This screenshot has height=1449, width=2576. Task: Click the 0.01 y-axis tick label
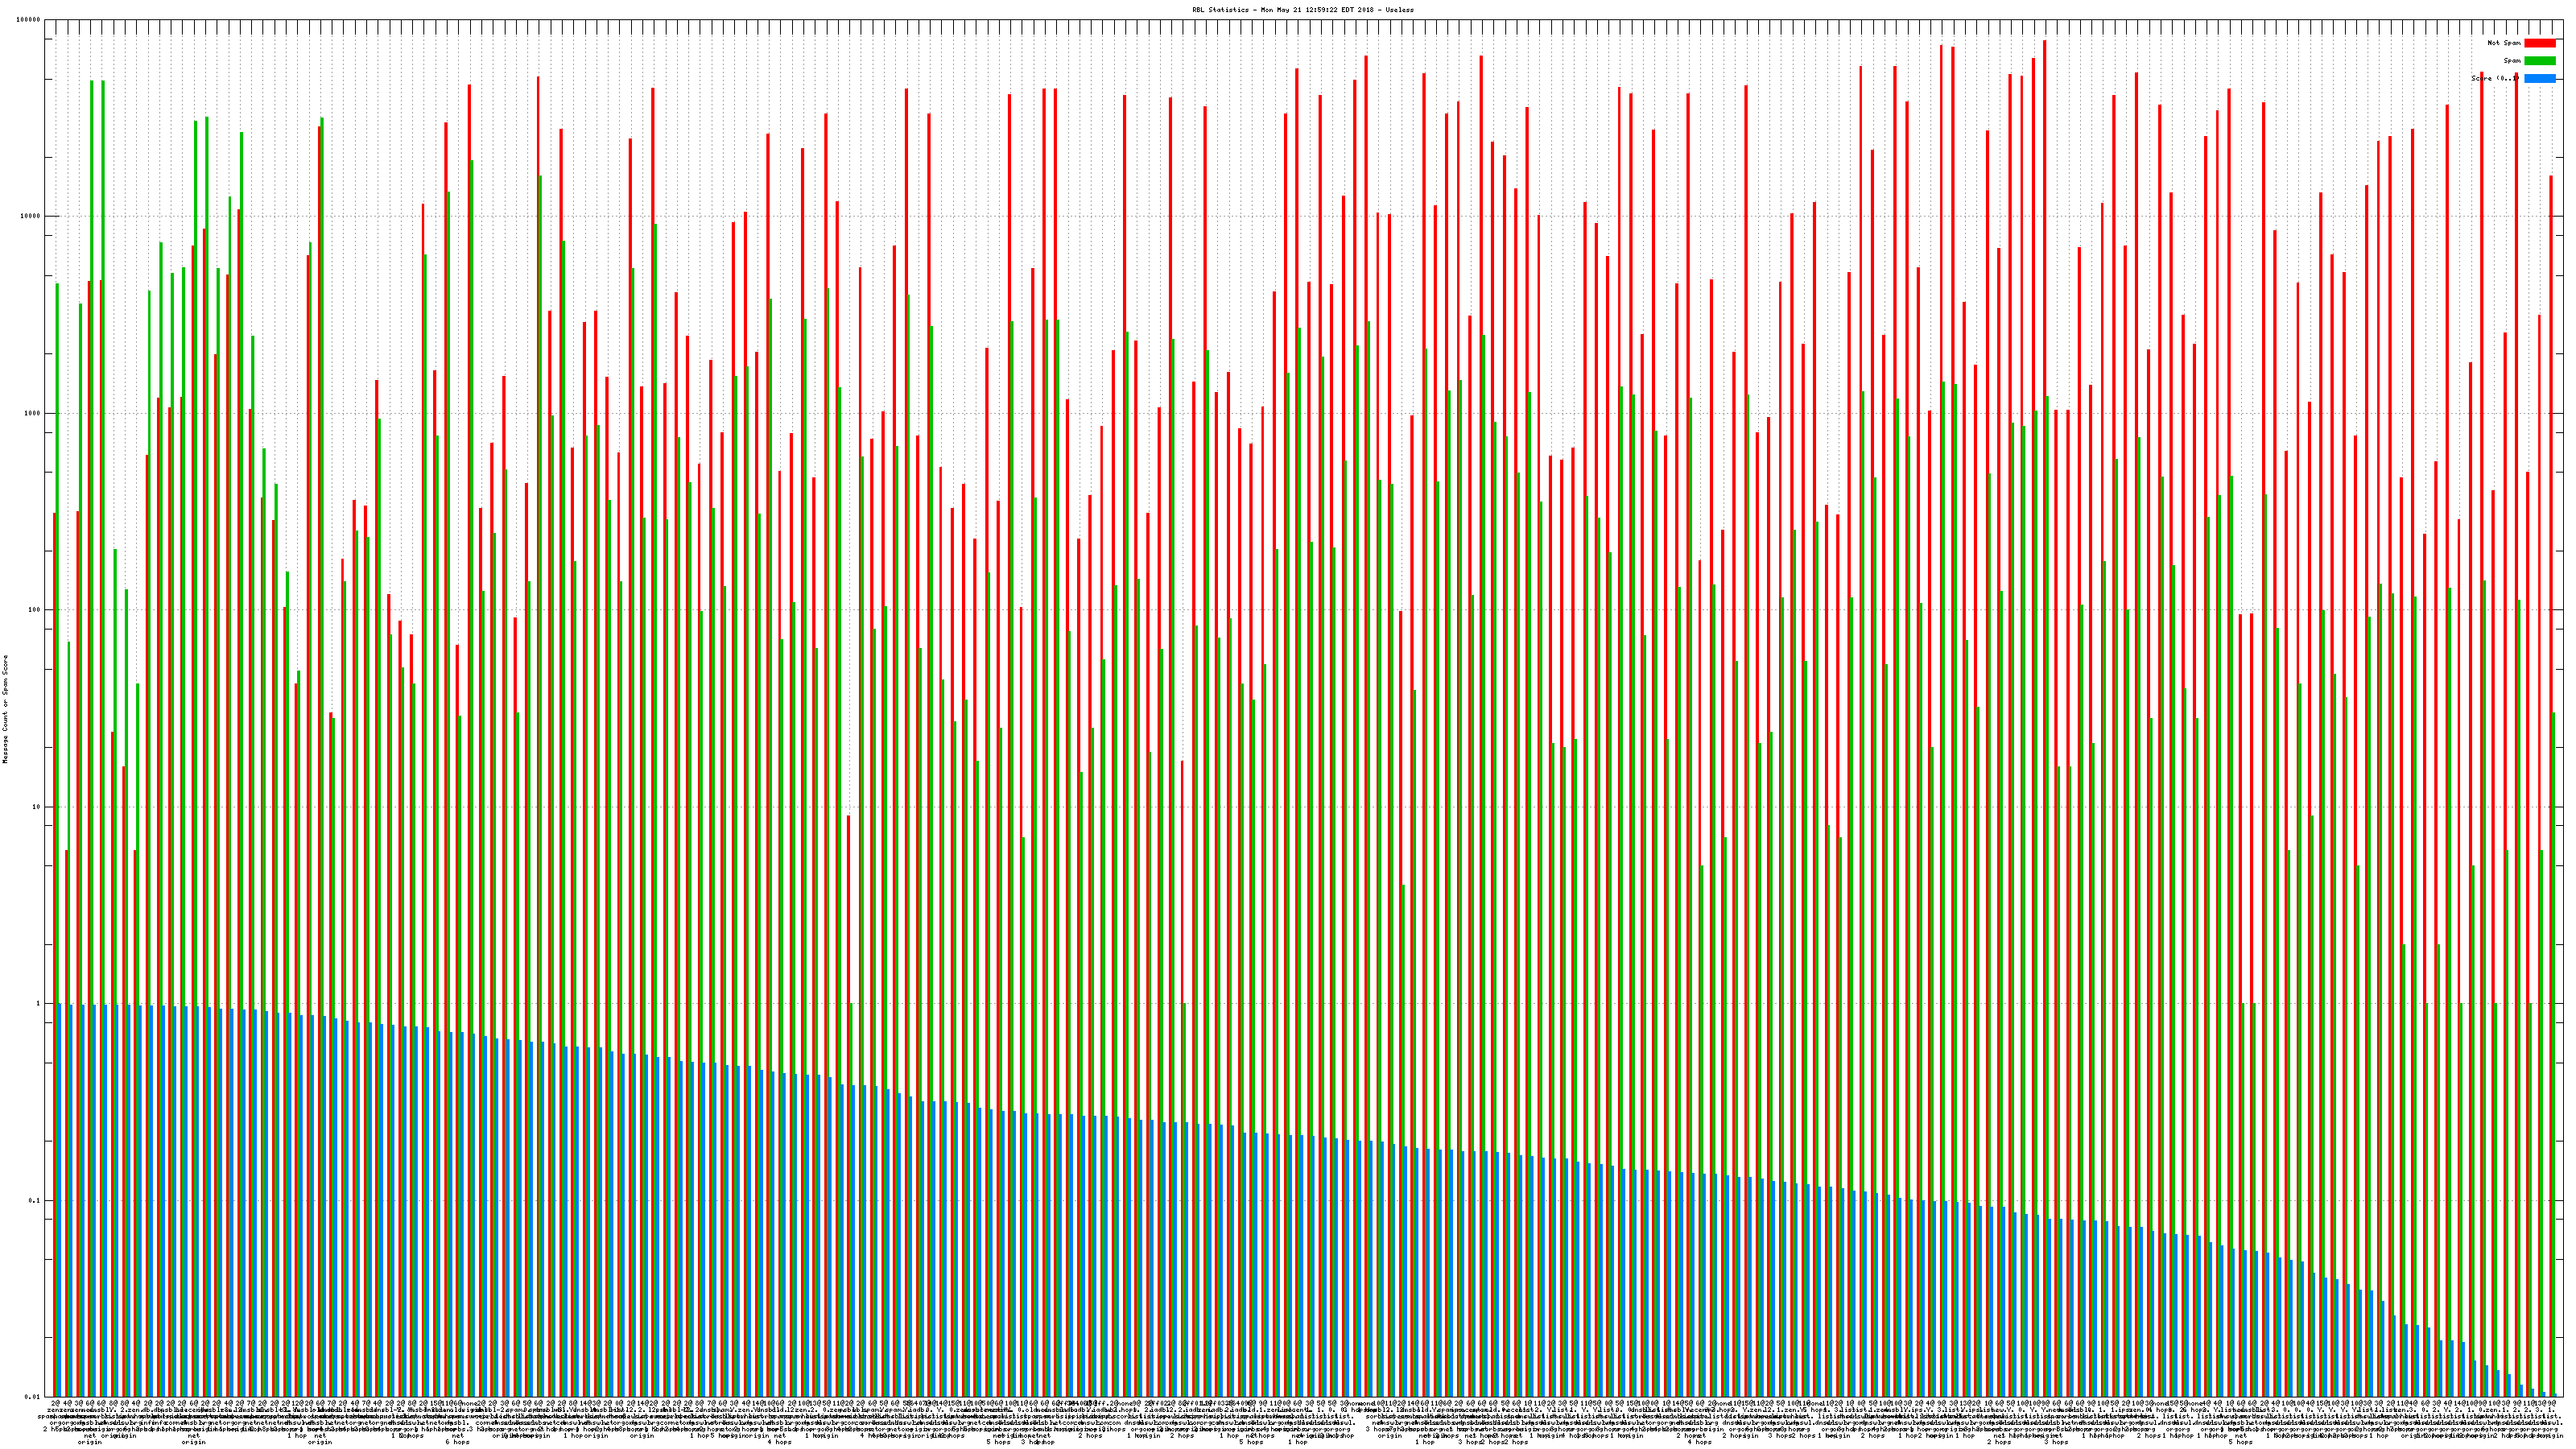[x=33, y=1397]
